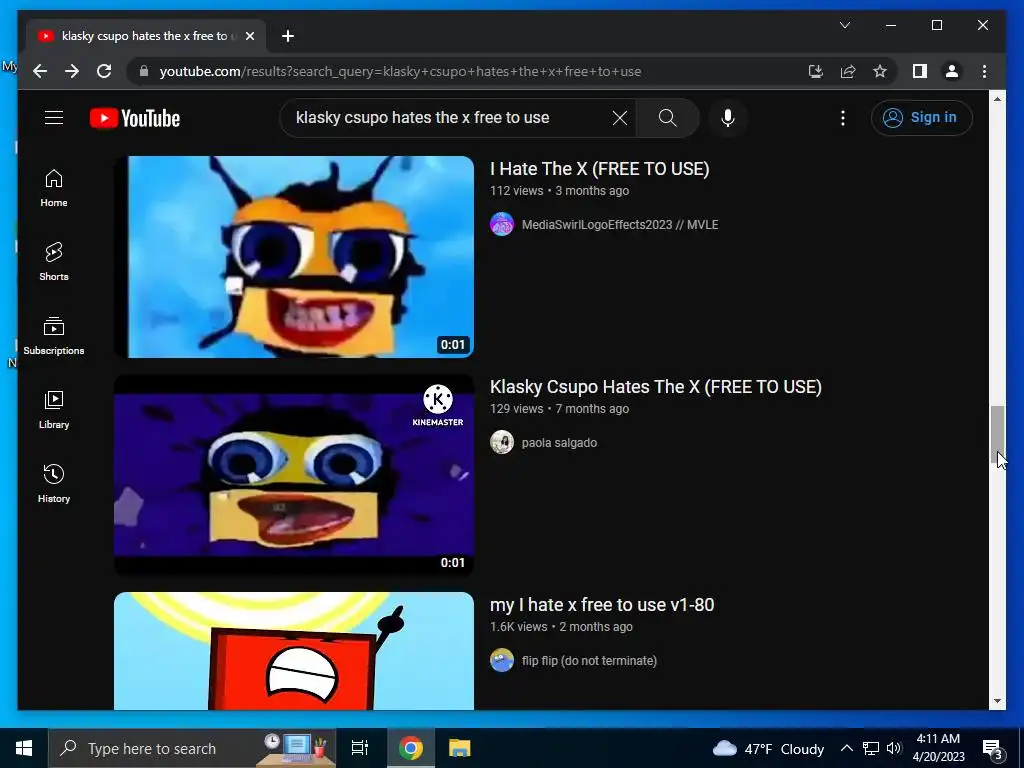Open Chrome profile icon
Image resolution: width=1024 pixels, height=768 pixels.
pyautogui.click(x=952, y=71)
